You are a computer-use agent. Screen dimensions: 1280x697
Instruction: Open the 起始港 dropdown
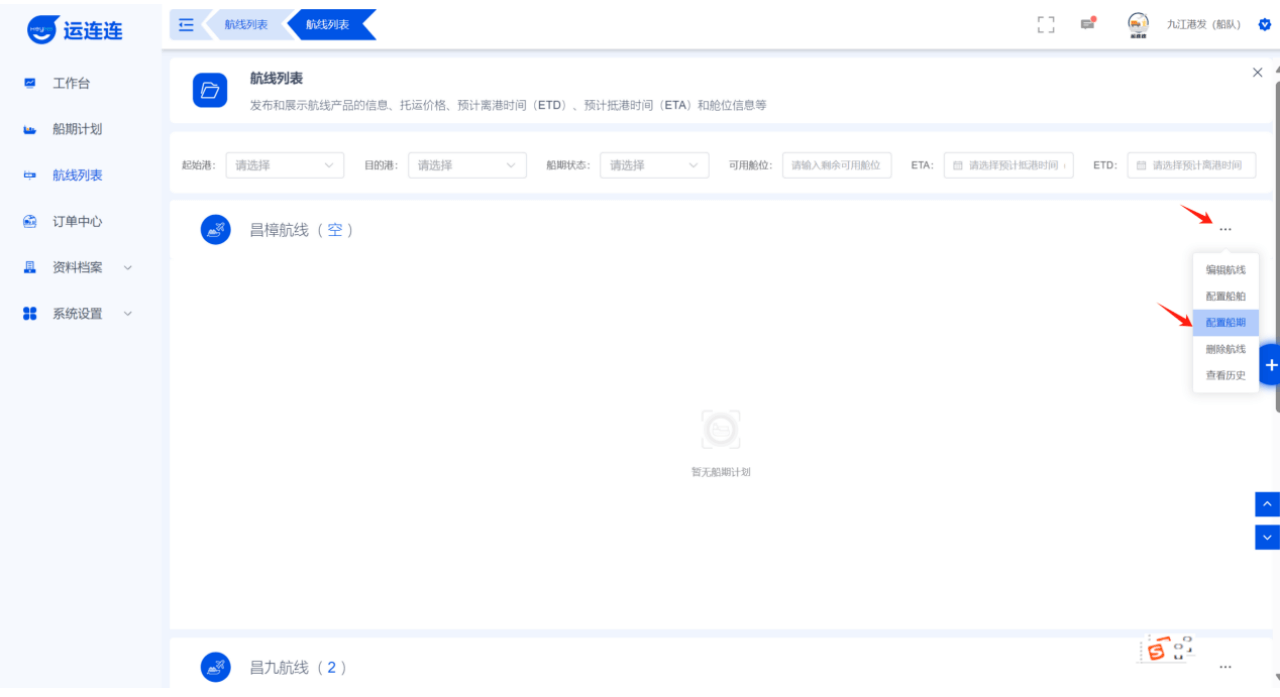[x=285, y=166]
